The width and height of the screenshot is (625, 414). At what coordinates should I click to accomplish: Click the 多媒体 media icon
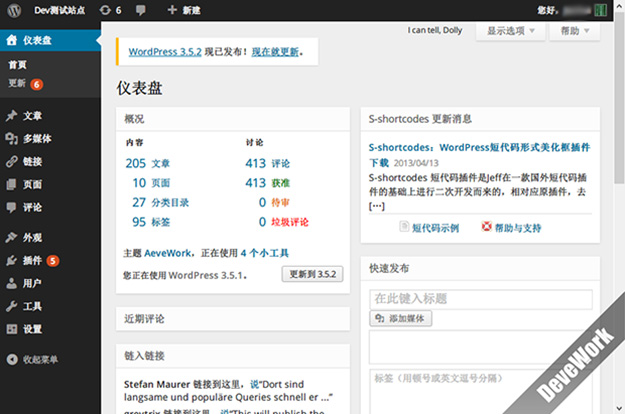coord(12,138)
